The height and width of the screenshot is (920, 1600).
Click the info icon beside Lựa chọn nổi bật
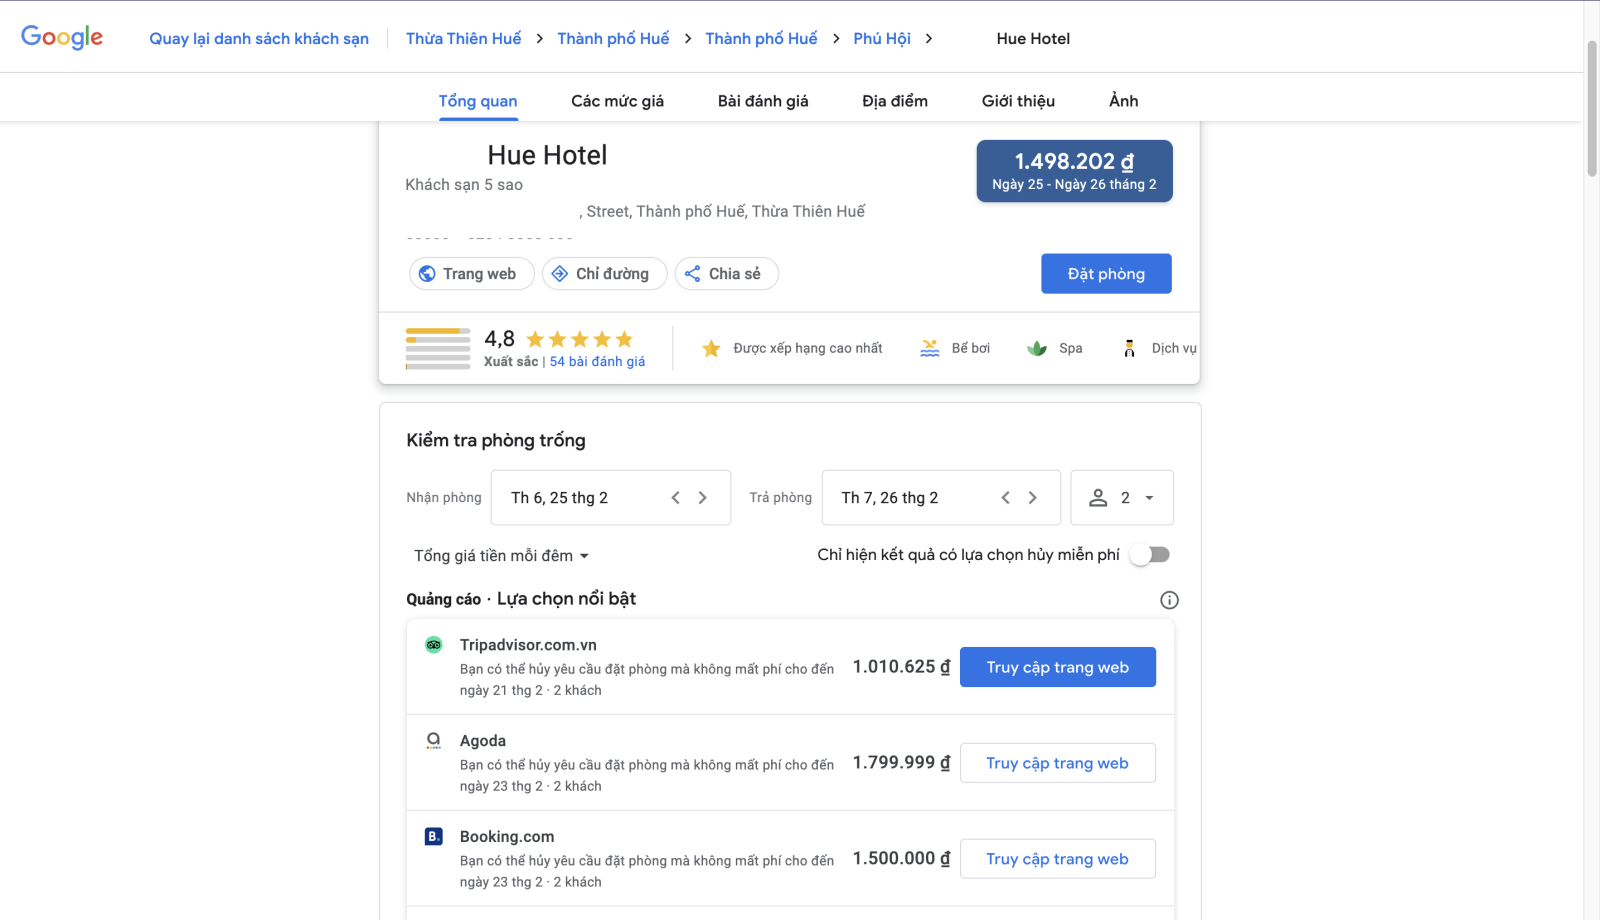click(x=1169, y=600)
